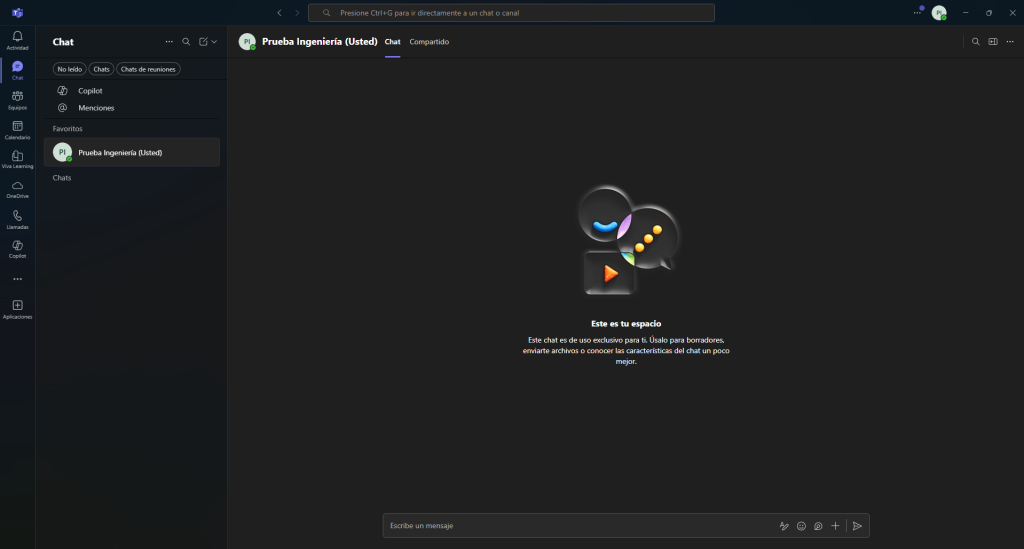The height and width of the screenshot is (549, 1024).
Task: Open the Actividad notifications bell
Action: (x=17, y=38)
